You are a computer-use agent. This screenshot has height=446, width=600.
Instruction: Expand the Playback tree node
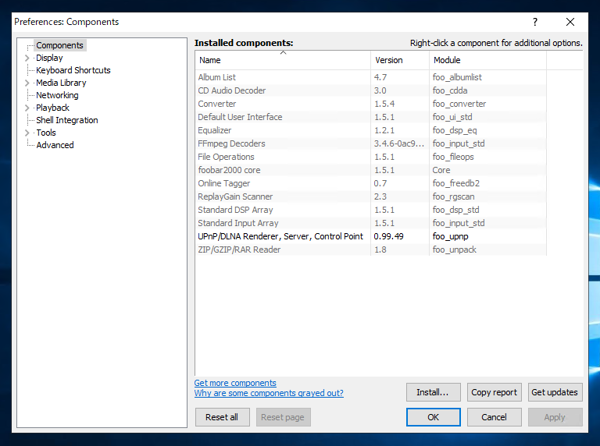coord(28,108)
